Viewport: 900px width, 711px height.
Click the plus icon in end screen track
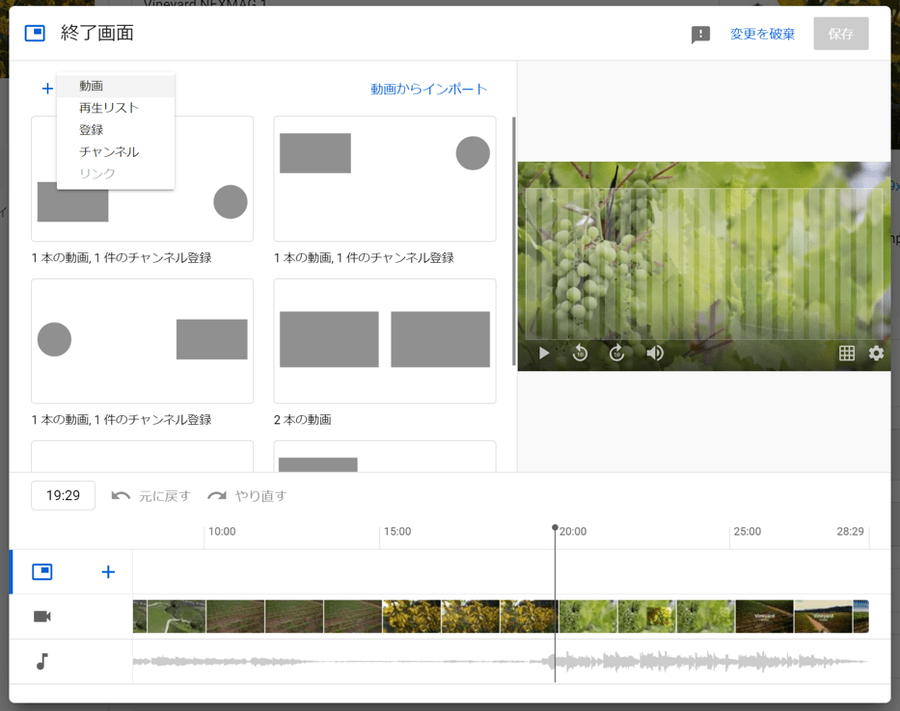coord(108,572)
